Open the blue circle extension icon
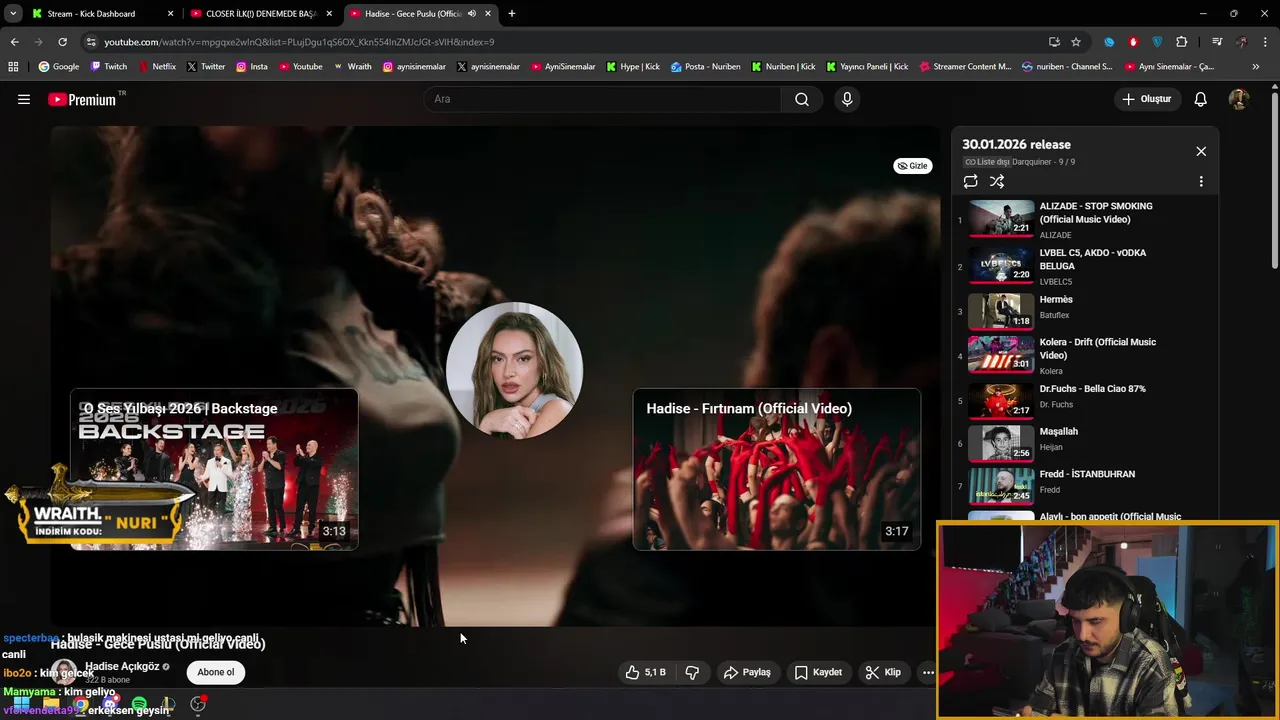 tap(1109, 42)
